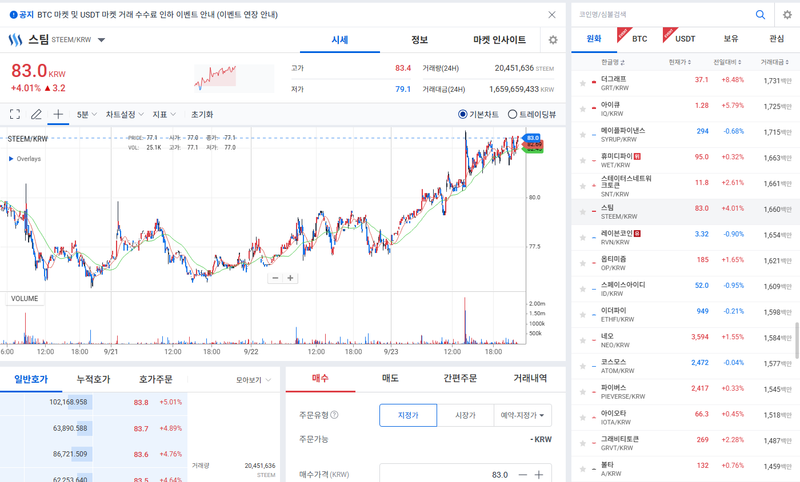The height and width of the screenshot is (482, 800).
Task: Open the 예약-지정가 dropdown
Action: tap(522, 415)
